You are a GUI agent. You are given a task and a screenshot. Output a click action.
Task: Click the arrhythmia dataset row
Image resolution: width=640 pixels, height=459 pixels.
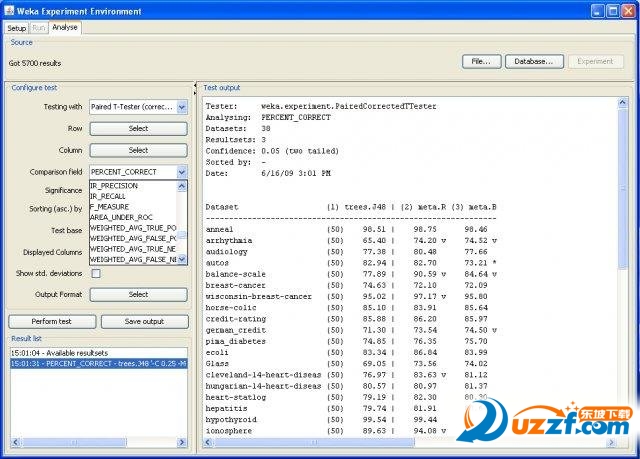coord(351,241)
